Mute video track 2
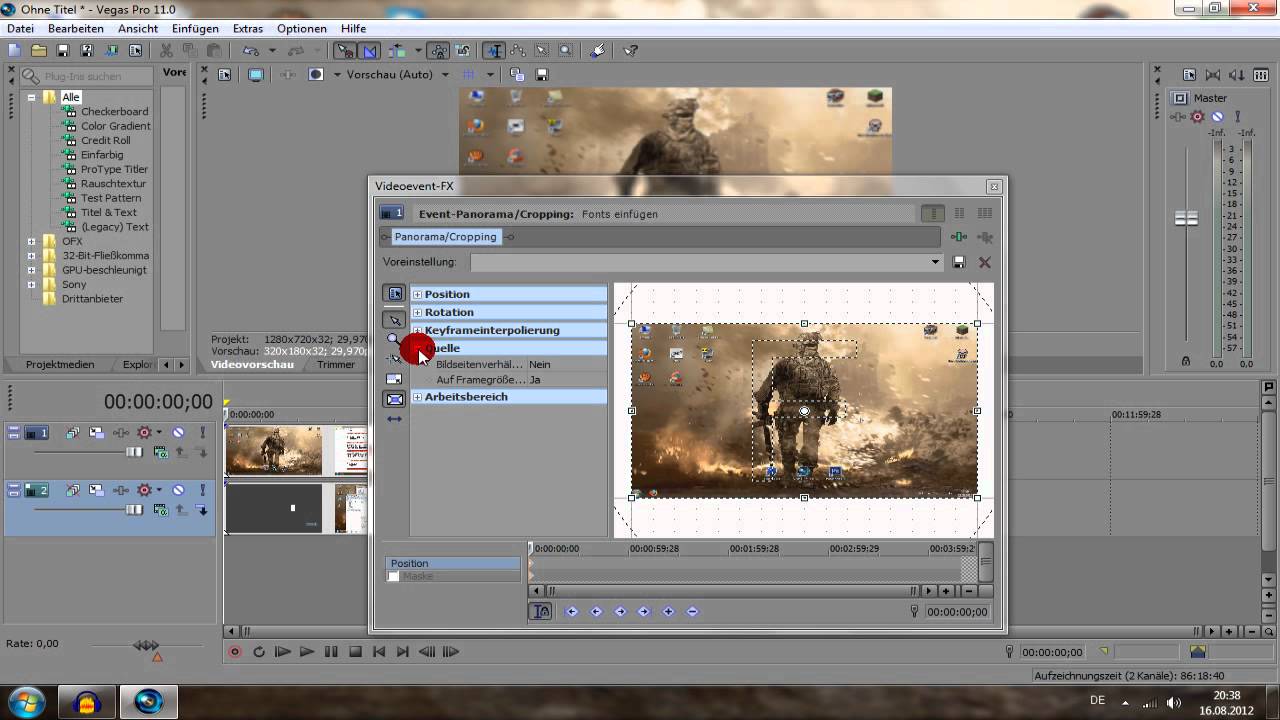Image resolution: width=1280 pixels, height=720 pixels. point(178,490)
